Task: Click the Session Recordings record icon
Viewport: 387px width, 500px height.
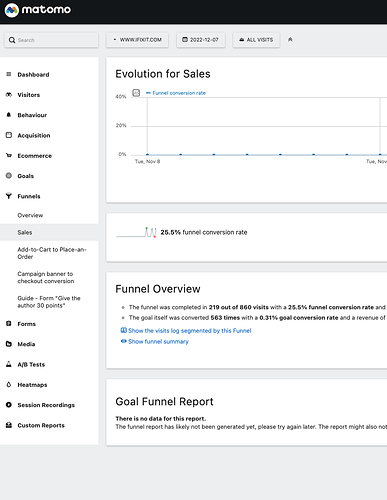Action: pos(9,405)
